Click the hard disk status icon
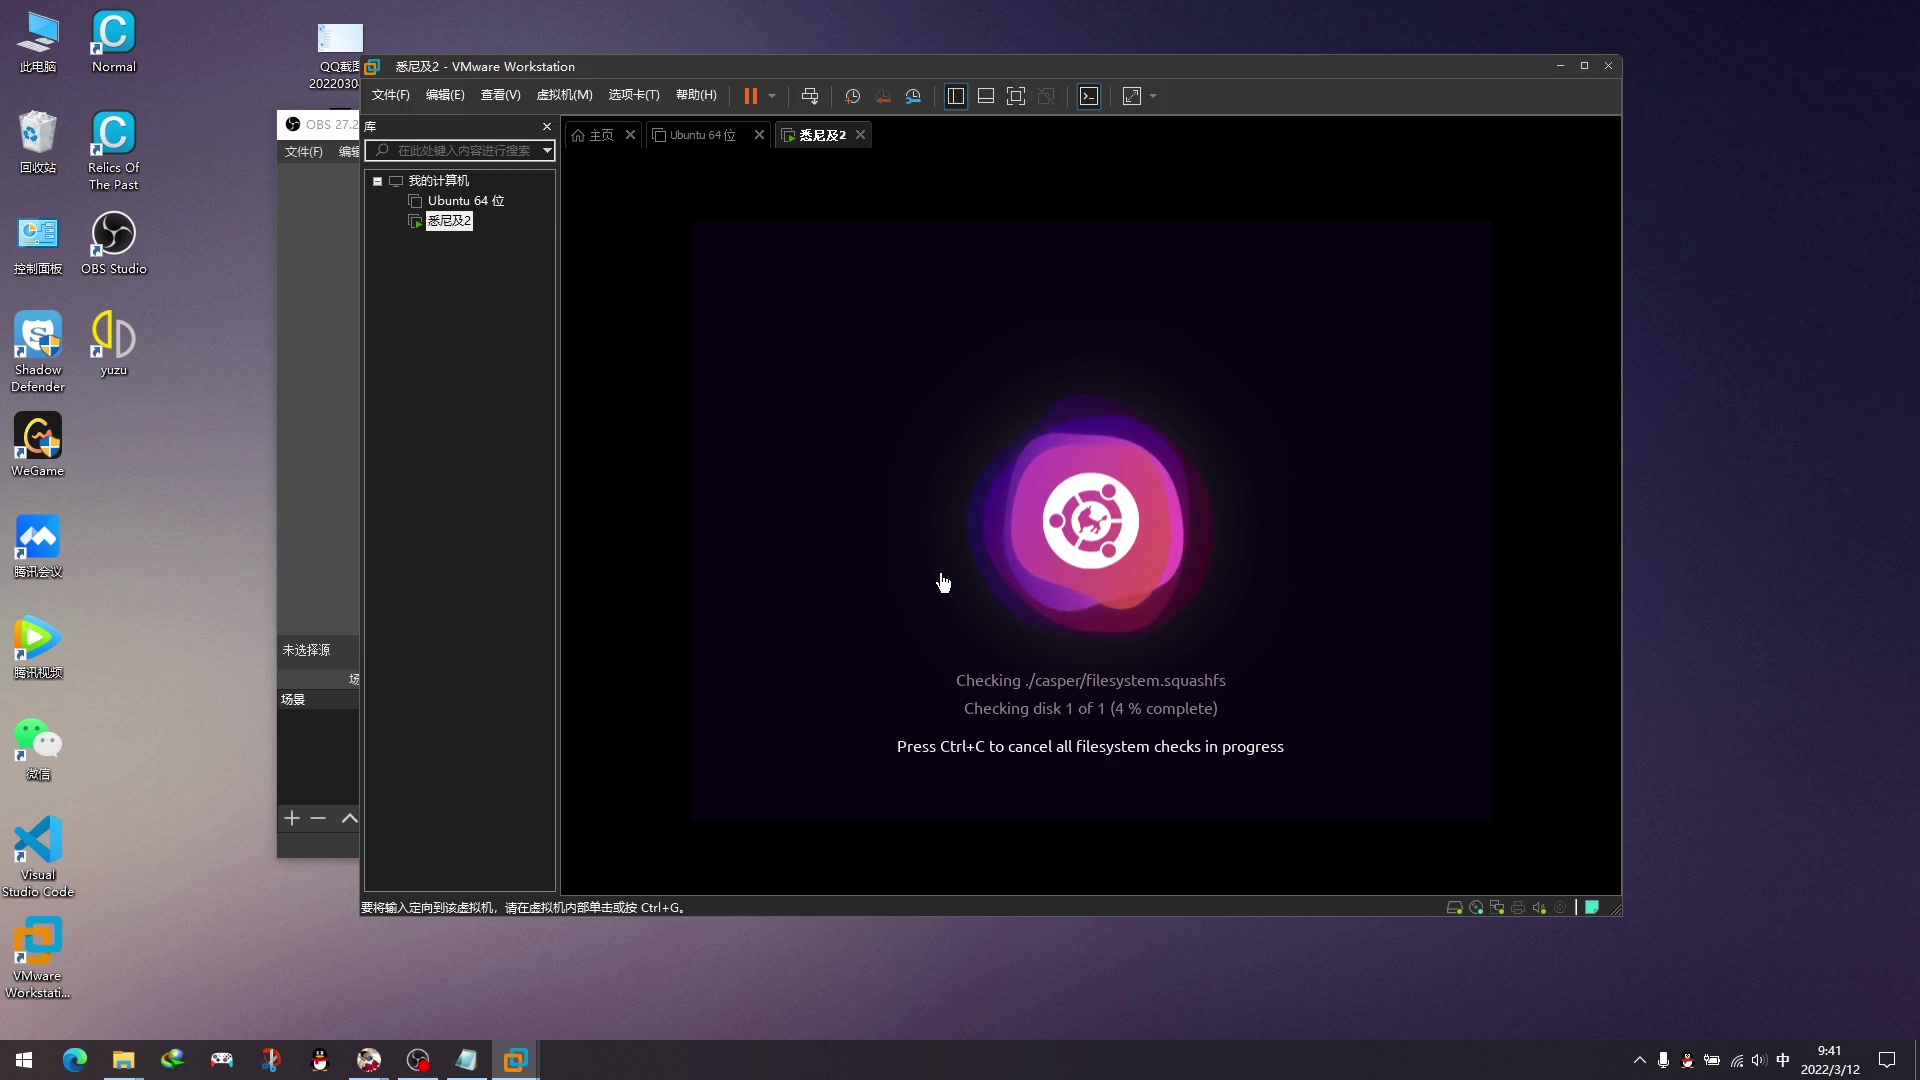Screen dimensions: 1920x1080 pyautogui.click(x=1455, y=908)
